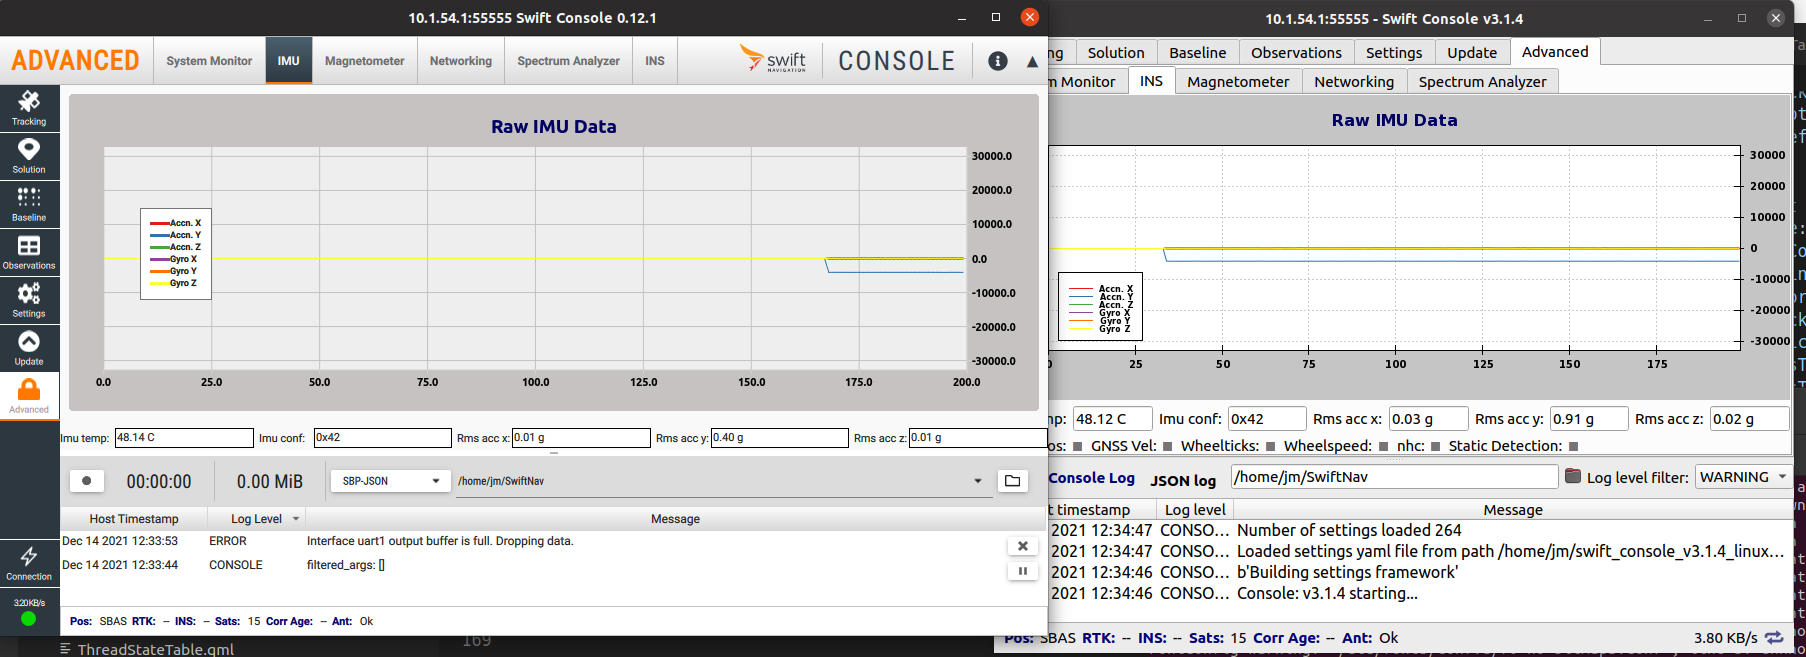Click Static Detection indicator square
This screenshot has height=657, width=1806.
tap(1573, 446)
